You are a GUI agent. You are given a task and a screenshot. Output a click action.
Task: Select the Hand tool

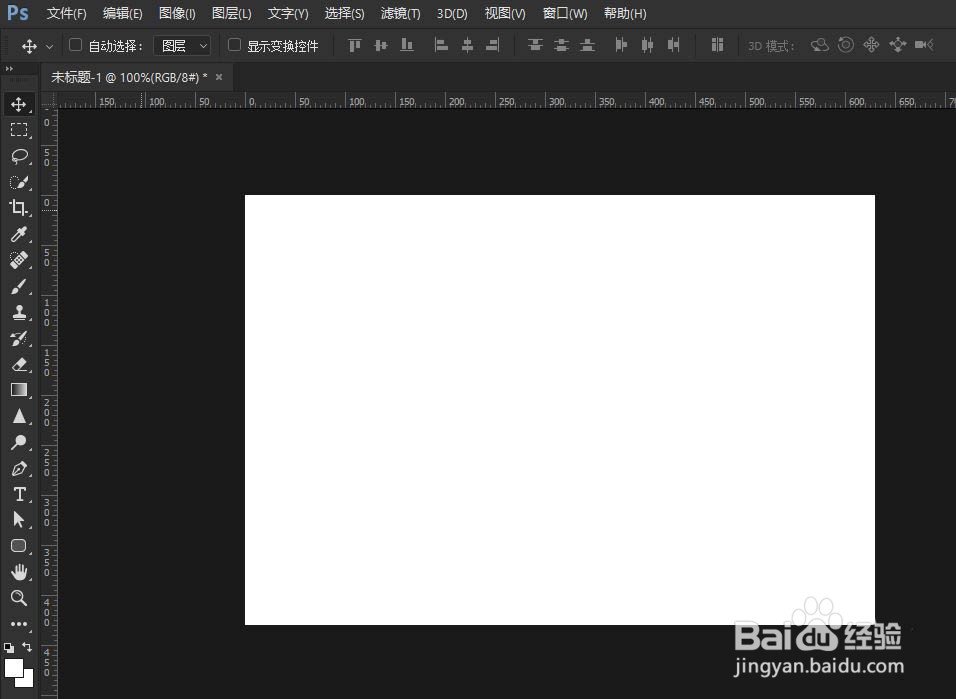[x=19, y=572]
